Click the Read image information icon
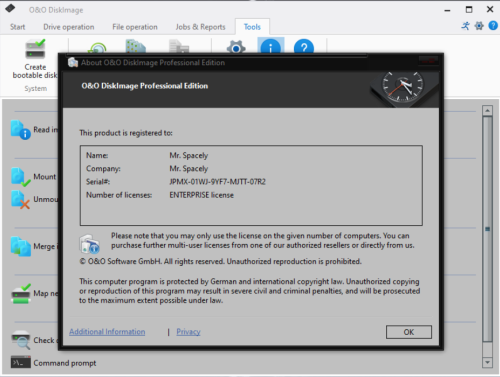Screen dimensions: 500x377 [x=20, y=130]
